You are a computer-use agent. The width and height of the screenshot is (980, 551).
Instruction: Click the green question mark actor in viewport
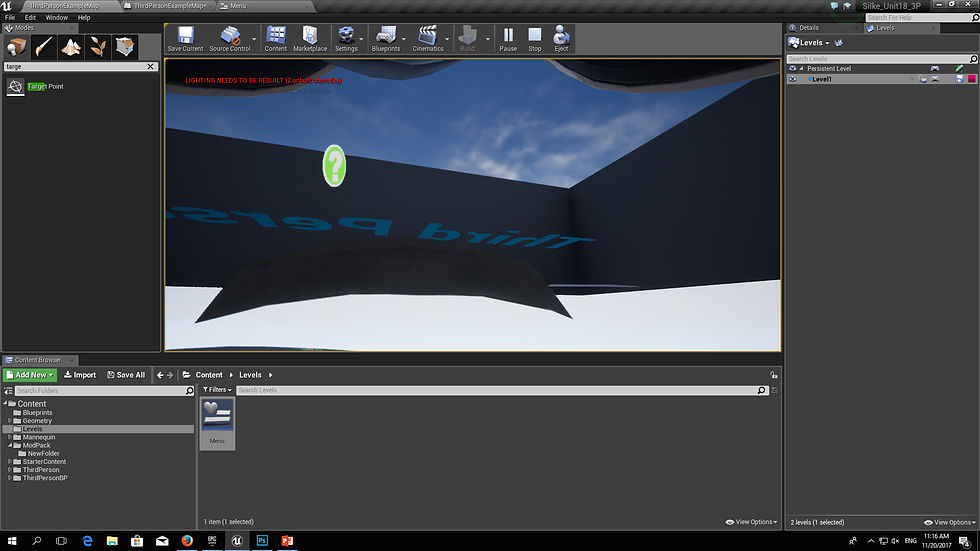coord(334,166)
